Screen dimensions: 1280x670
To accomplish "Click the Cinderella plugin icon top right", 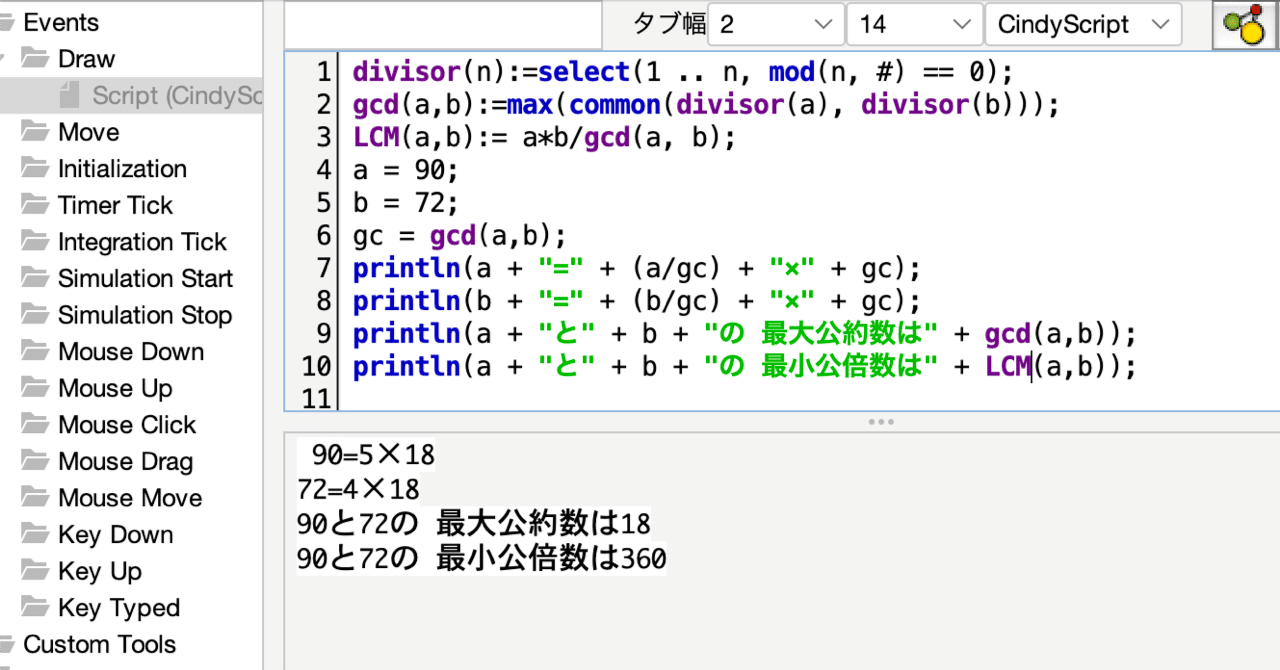I will tap(1245, 24).
